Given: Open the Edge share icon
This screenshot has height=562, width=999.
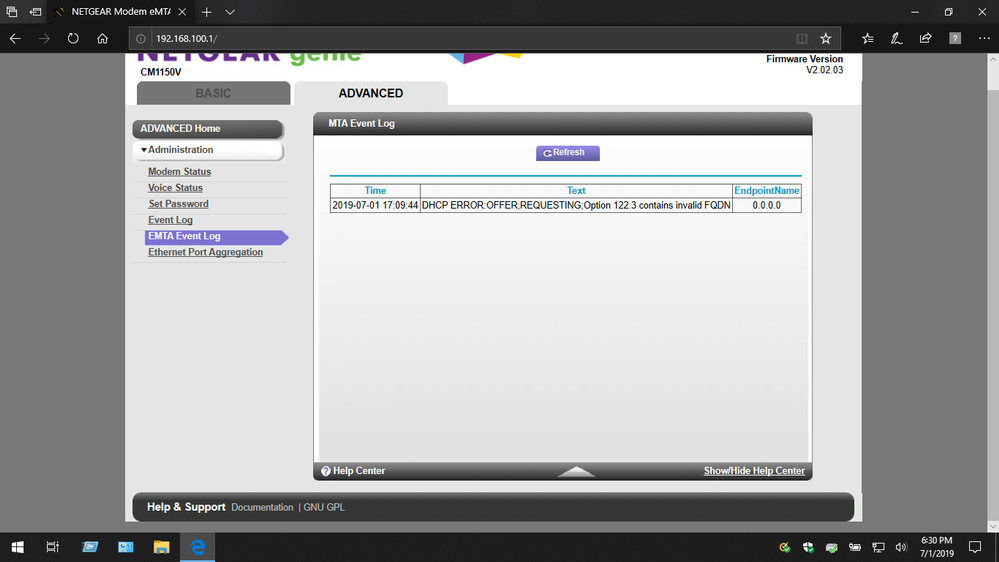Looking at the screenshot, I should [x=926, y=38].
